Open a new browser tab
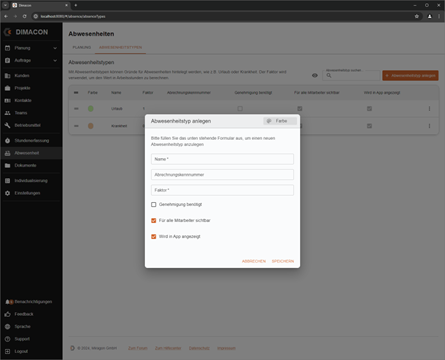The width and height of the screenshot is (445, 360). pyautogui.click(x=76, y=5)
